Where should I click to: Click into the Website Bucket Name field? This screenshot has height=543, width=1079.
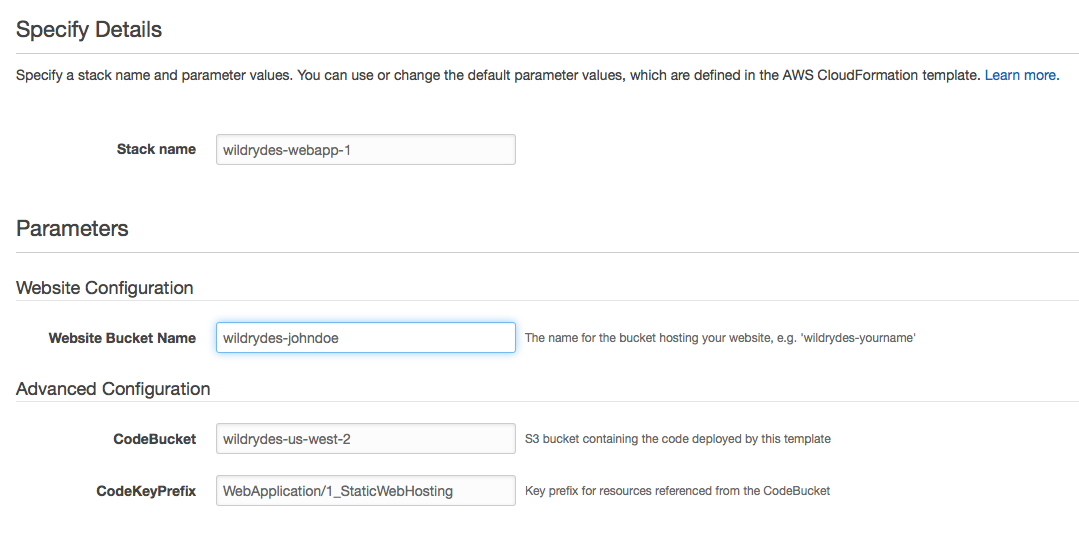pyautogui.click(x=365, y=337)
